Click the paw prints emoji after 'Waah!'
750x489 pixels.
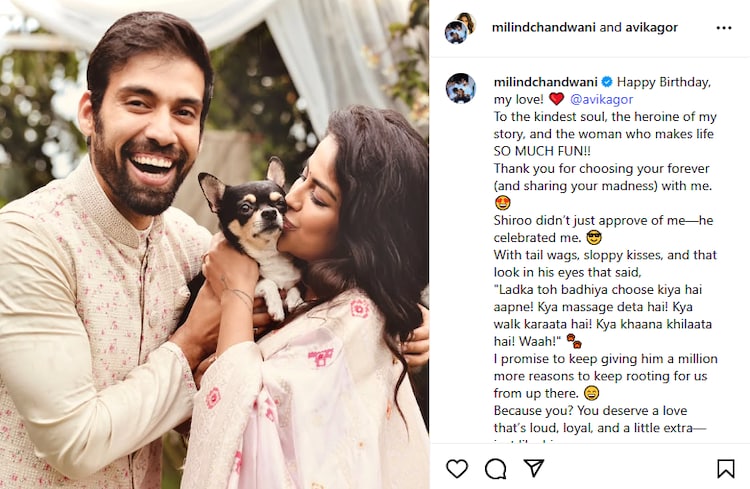574,341
